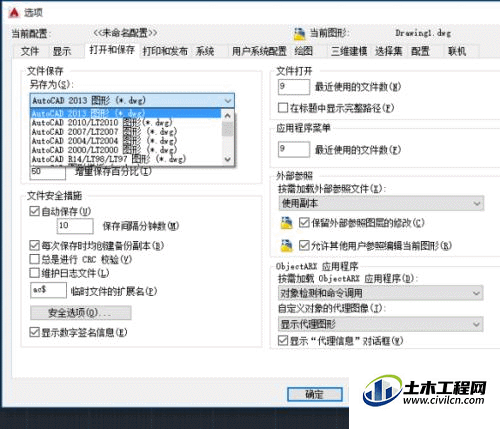
Task: Click the 确定 button
Action: click(315, 394)
